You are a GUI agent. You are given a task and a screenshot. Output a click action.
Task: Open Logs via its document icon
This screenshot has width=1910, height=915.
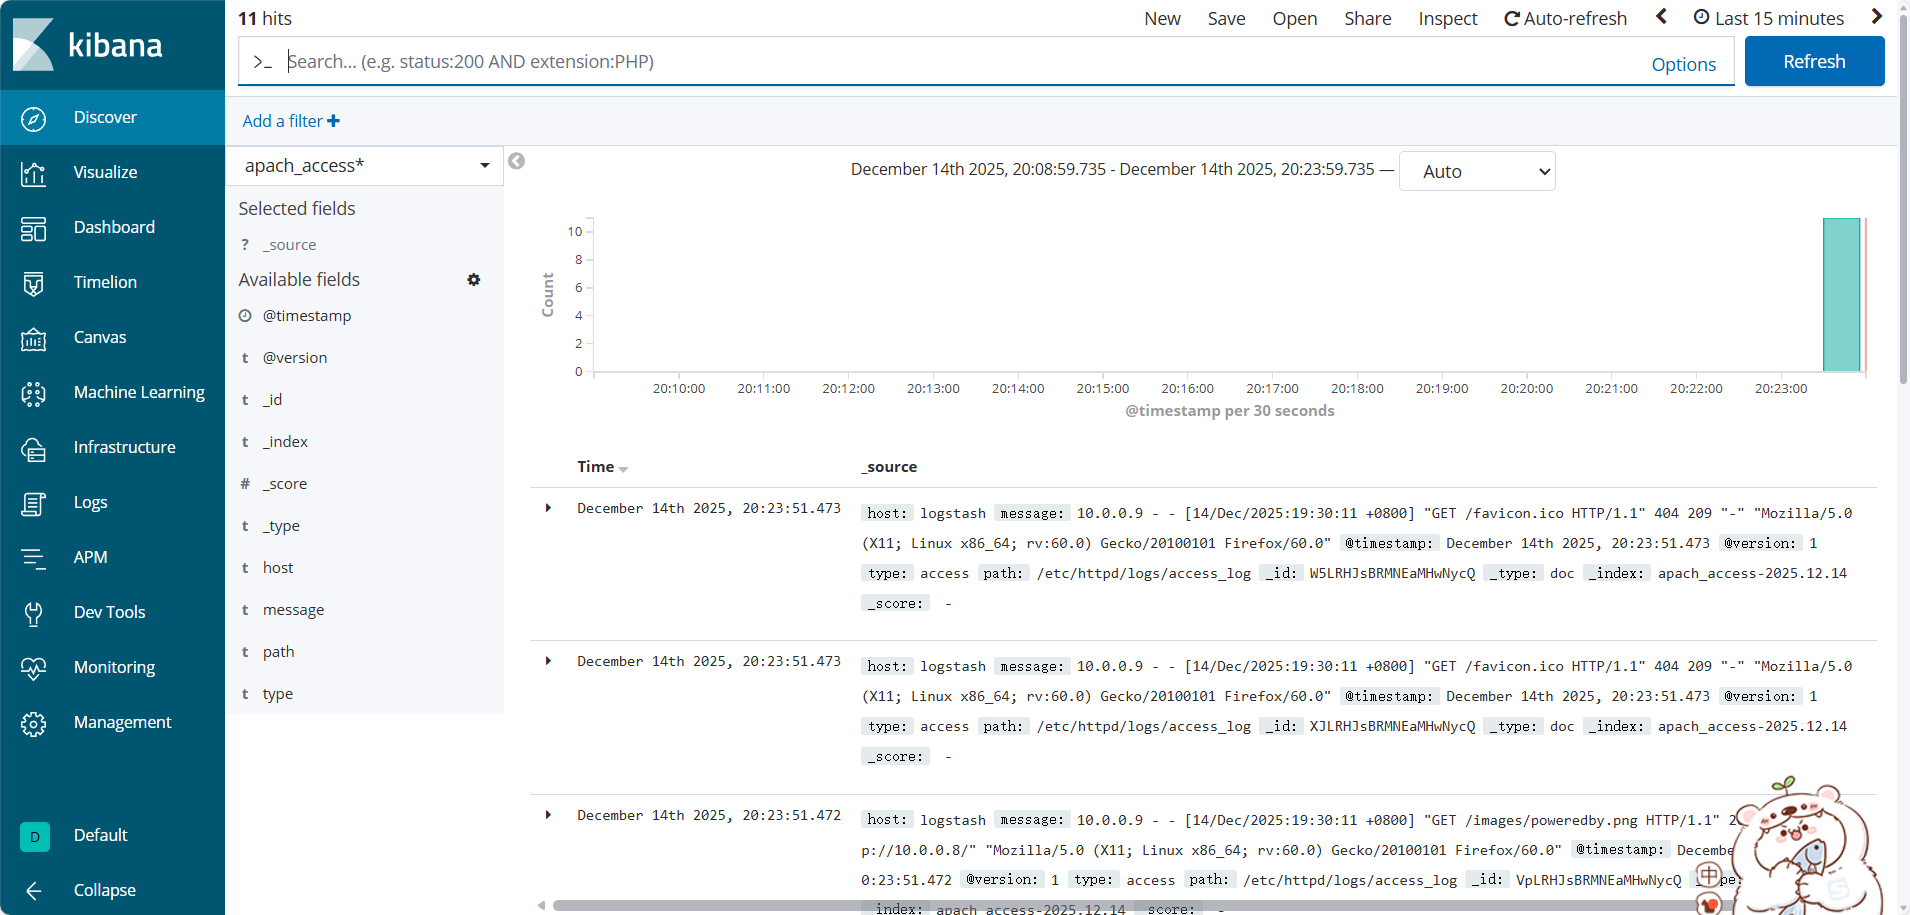pos(33,504)
